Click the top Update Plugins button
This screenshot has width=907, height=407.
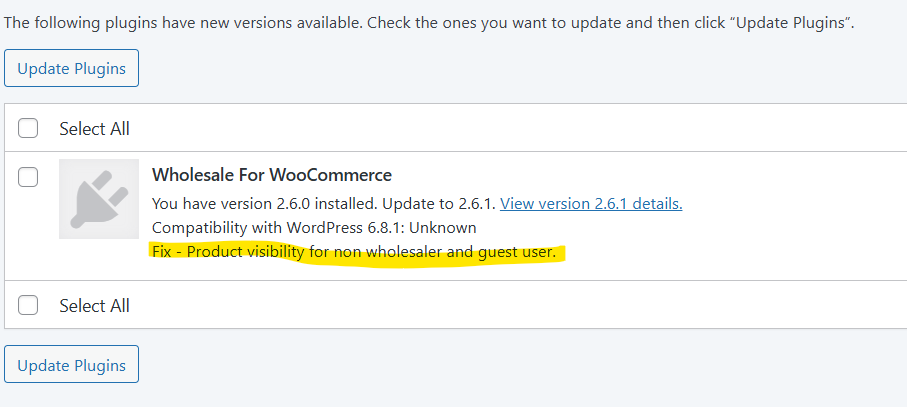[71, 68]
